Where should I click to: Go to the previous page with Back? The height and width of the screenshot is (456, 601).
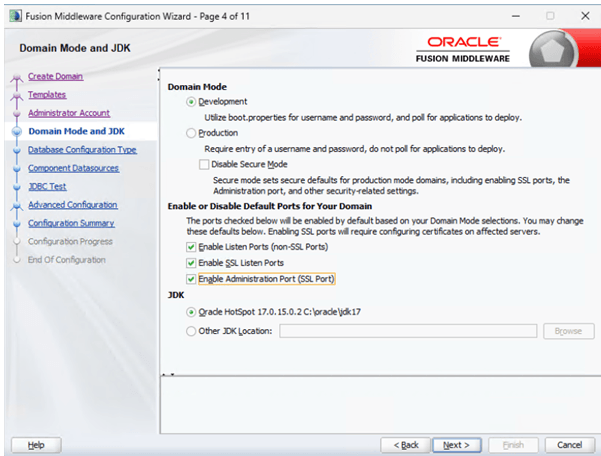click(x=406, y=445)
